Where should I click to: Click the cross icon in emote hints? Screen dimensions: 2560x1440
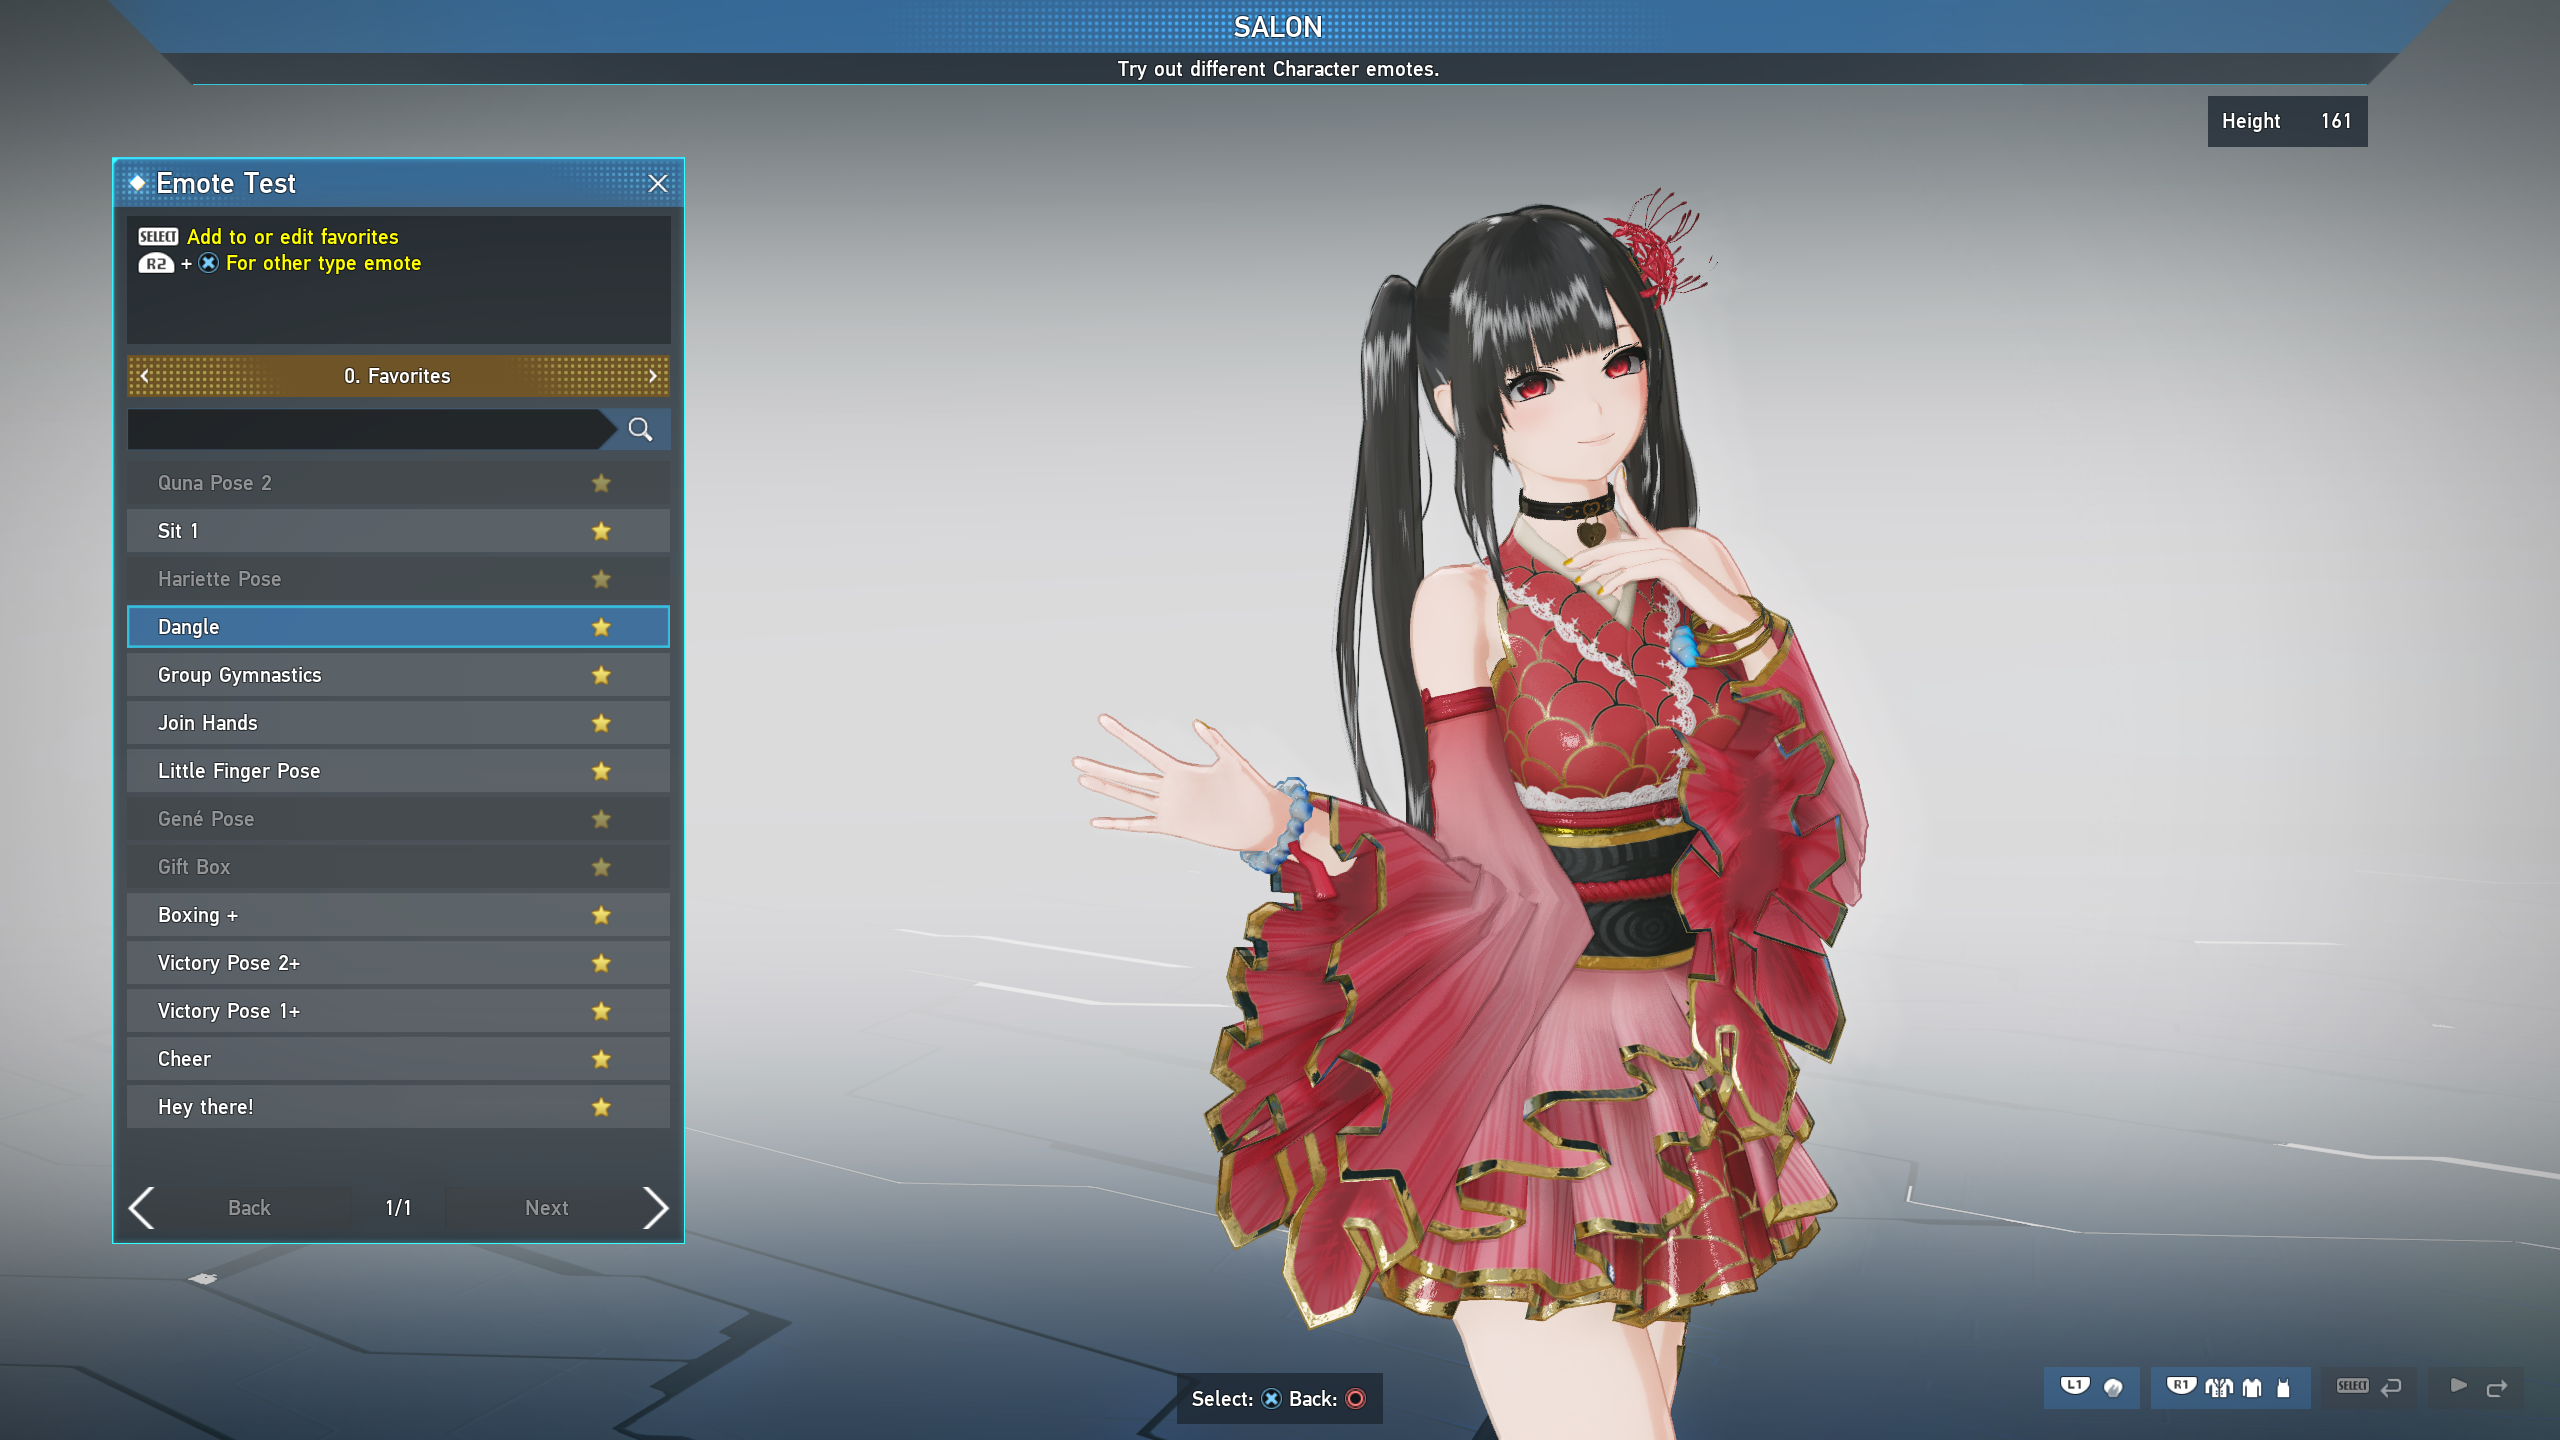click(x=208, y=263)
